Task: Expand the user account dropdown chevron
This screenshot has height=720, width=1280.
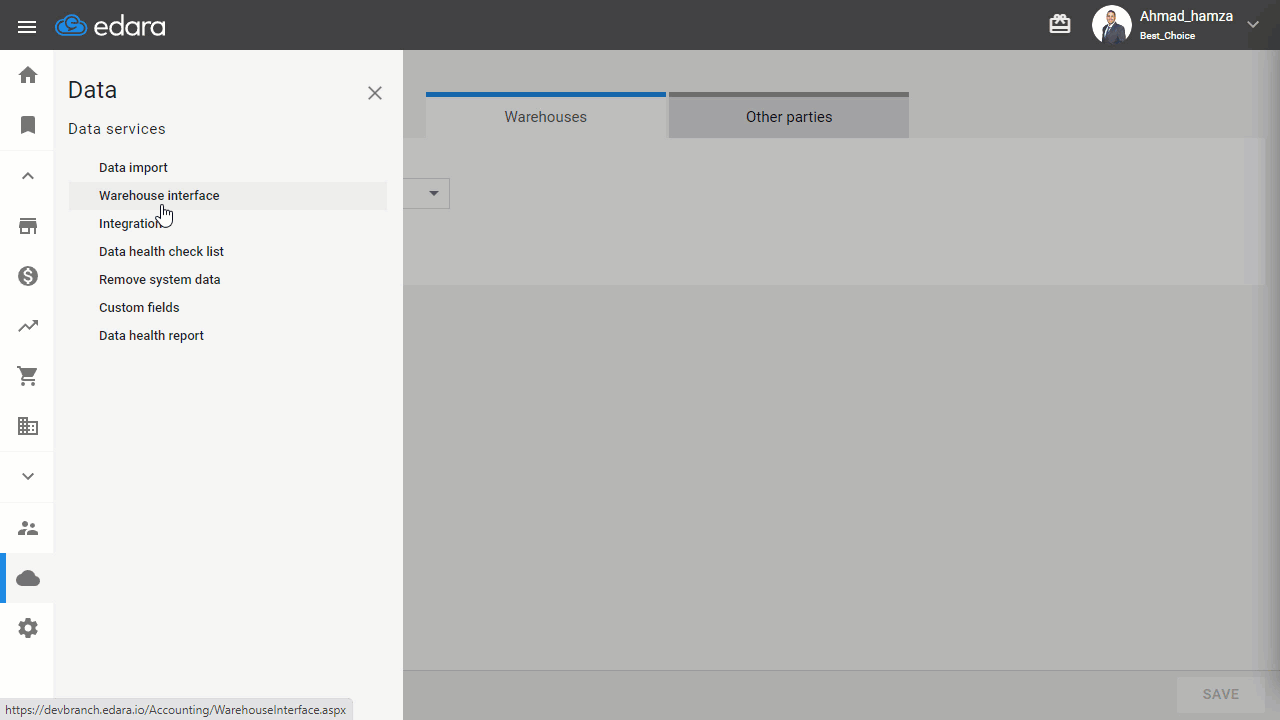Action: point(1253,25)
